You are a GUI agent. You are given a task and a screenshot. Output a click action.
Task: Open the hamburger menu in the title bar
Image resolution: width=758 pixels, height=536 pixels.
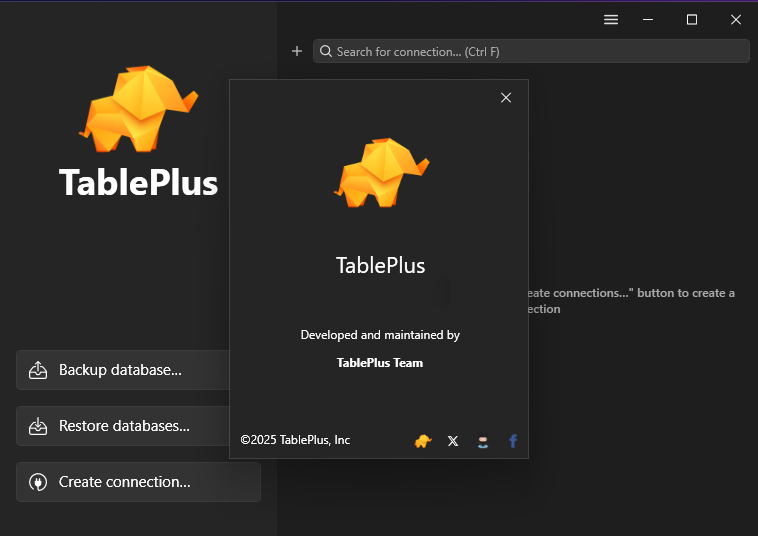point(611,19)
